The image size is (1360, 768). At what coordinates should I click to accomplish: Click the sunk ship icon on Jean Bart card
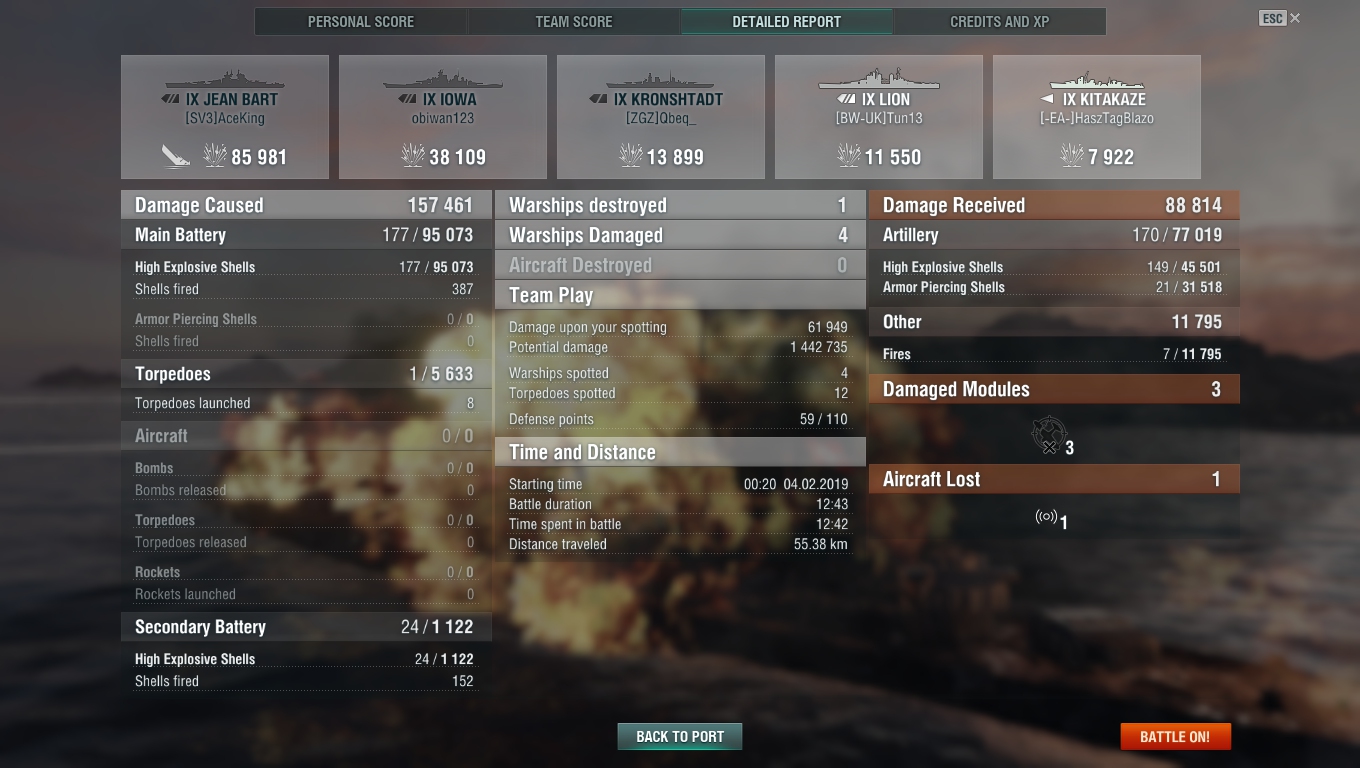click(176, 156)
